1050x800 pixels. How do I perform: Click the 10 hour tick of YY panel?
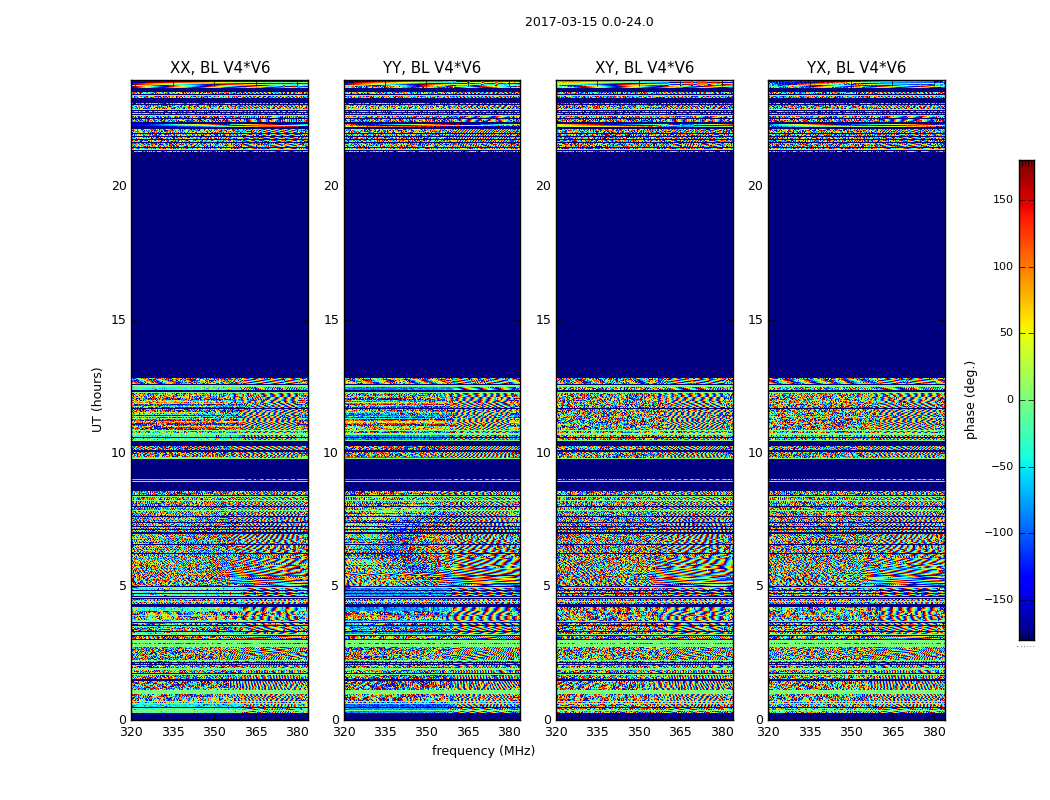331,453
